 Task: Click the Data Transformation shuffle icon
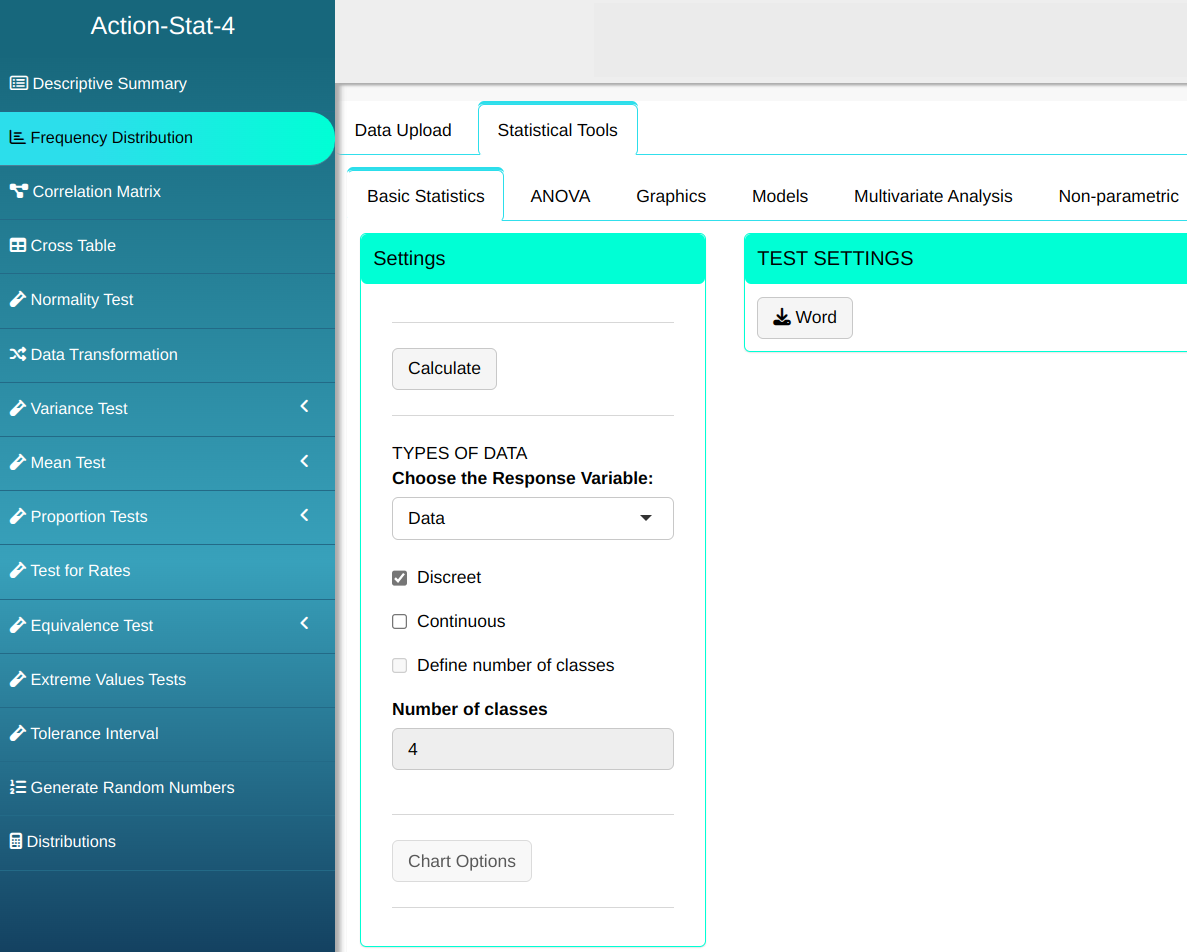pyautogui.click(x=18, y=355)
